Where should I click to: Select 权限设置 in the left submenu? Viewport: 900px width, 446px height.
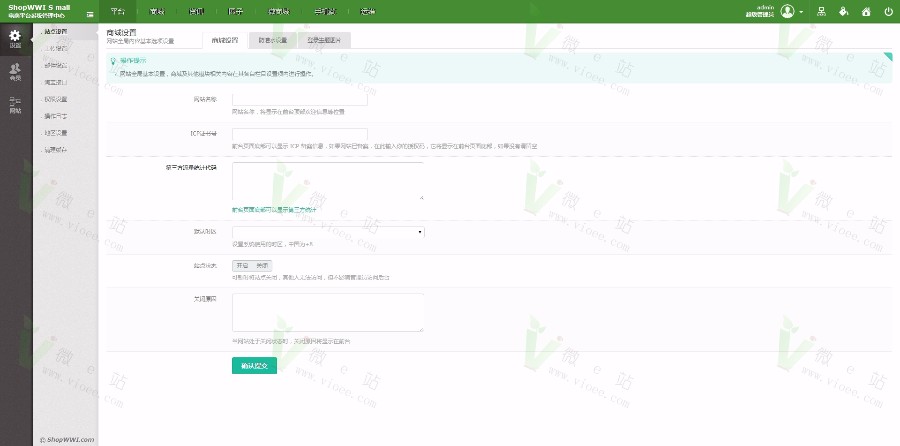pyautogui.click(x=56, y=99)
